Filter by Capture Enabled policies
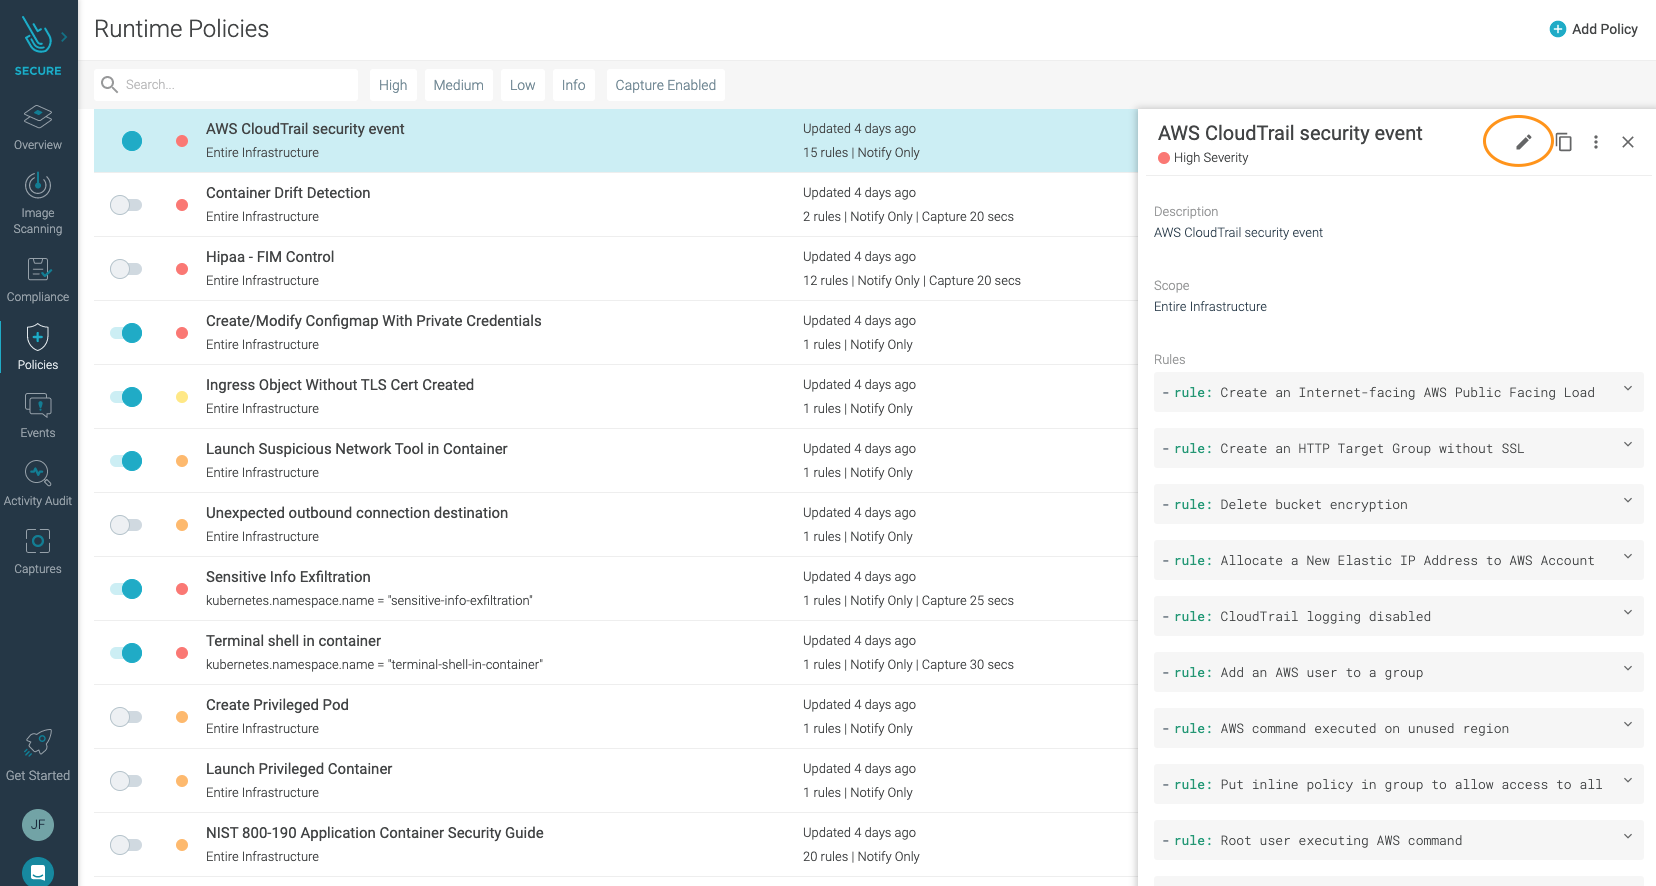 click(x=665, y=85)
